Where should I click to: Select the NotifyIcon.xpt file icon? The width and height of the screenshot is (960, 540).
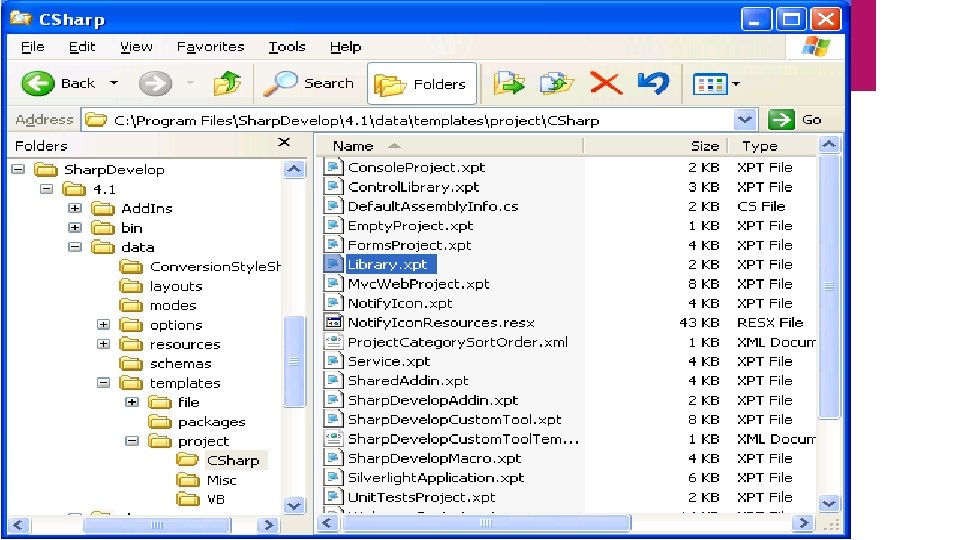[x=333, y=303]
